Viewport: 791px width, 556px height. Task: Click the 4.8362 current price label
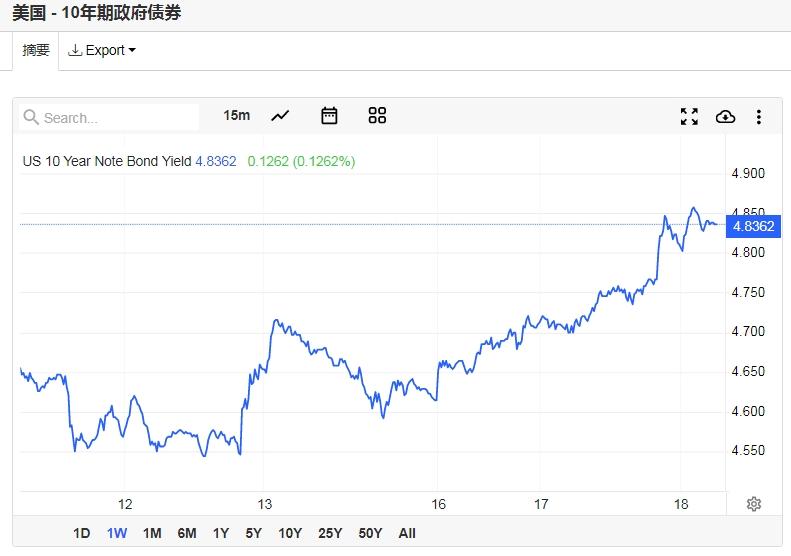pos(753,226)
